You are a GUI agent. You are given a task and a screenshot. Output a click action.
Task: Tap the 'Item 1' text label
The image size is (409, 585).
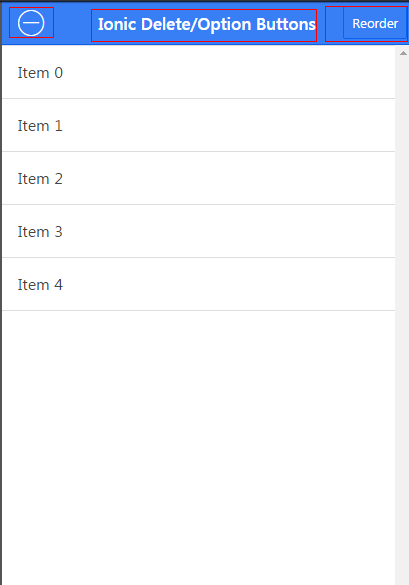pos(40,126)
